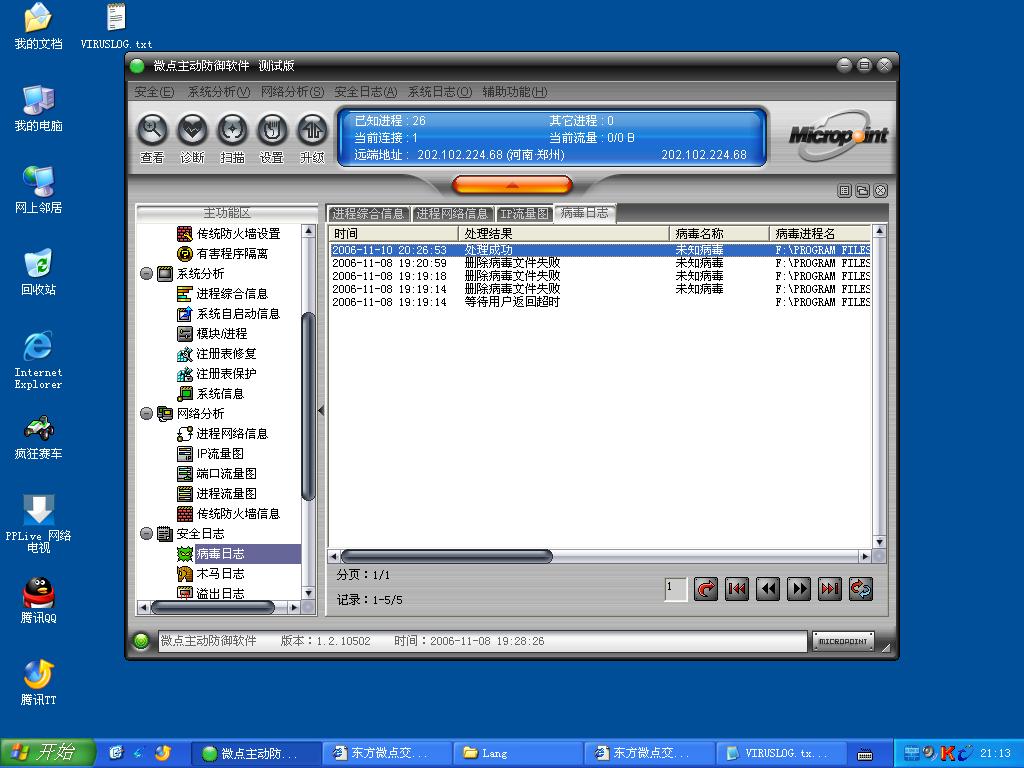Screen dimensions: 1024x768
Task: Select 传统防火墙设置 in the function tree
Action: [229, 234]
